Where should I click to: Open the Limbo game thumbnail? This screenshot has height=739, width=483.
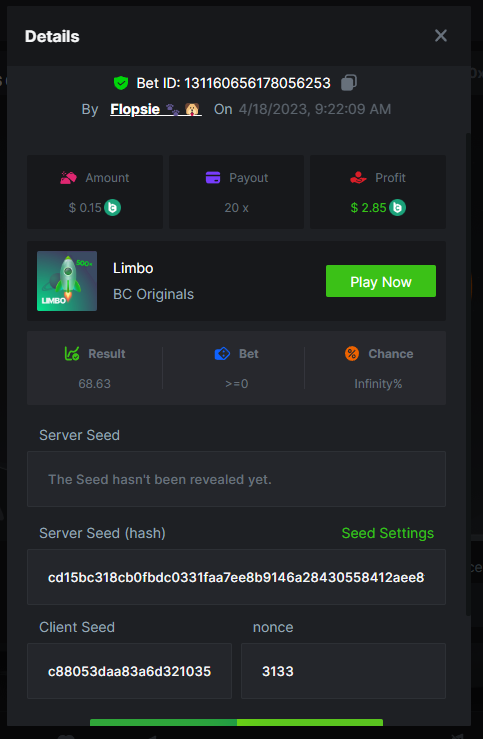pyautogui.click(x=67, y=281)
